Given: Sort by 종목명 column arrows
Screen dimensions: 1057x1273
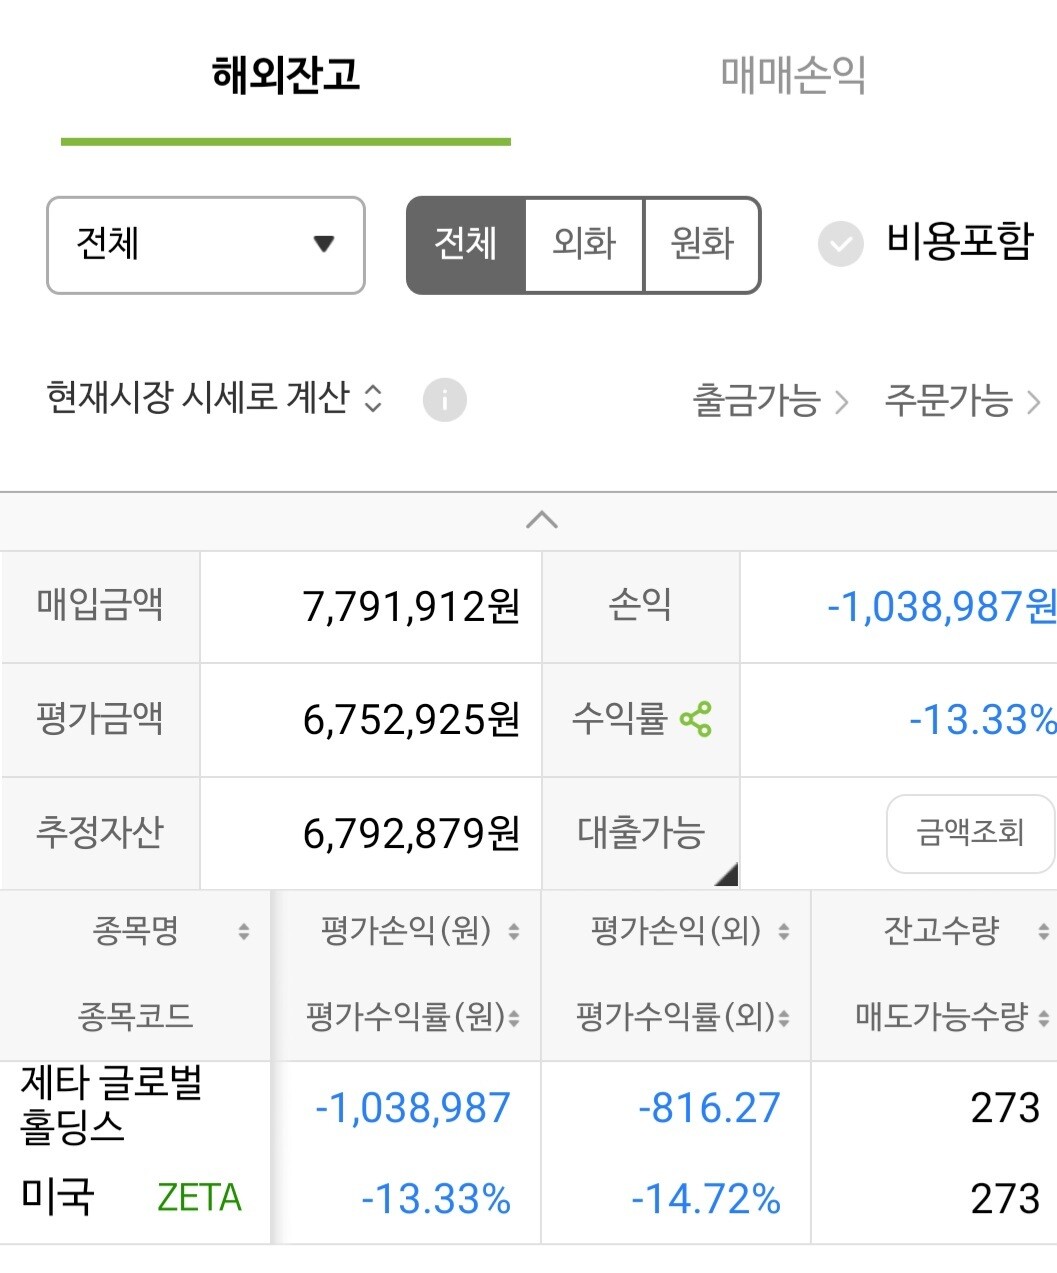Looking at the screenshot, I should tap(243, 932).
